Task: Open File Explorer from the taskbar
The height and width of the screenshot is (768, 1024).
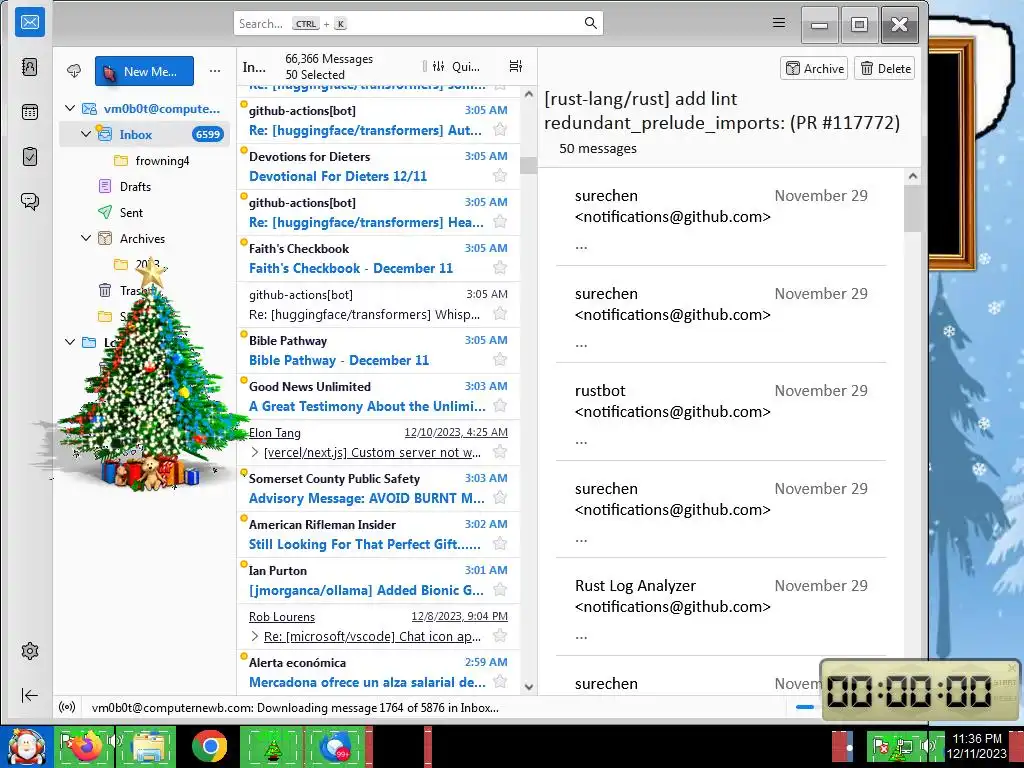Action: [148, 746]
